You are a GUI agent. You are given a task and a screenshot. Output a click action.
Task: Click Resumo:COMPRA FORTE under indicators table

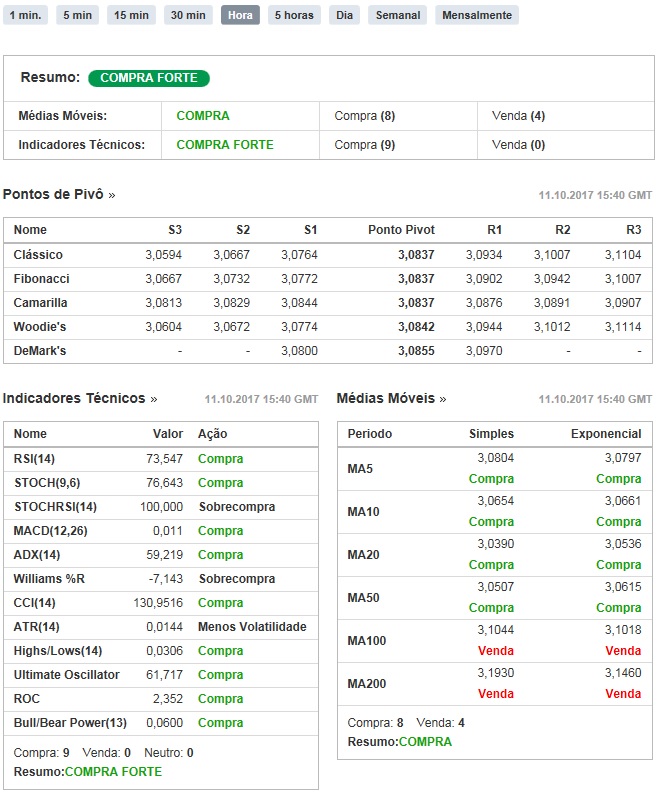click(88, 772)
